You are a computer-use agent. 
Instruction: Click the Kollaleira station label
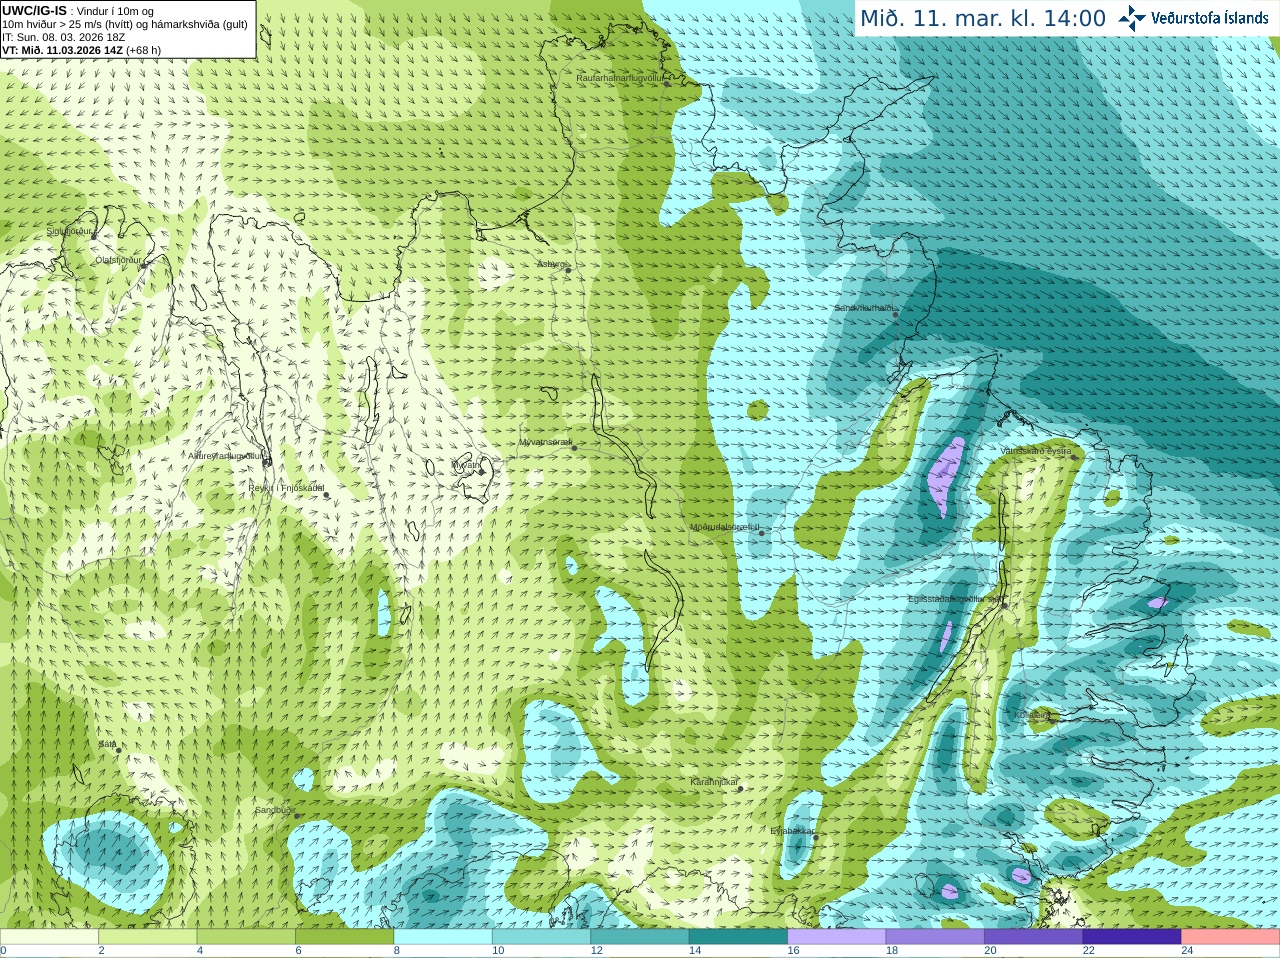[1032, 715]
